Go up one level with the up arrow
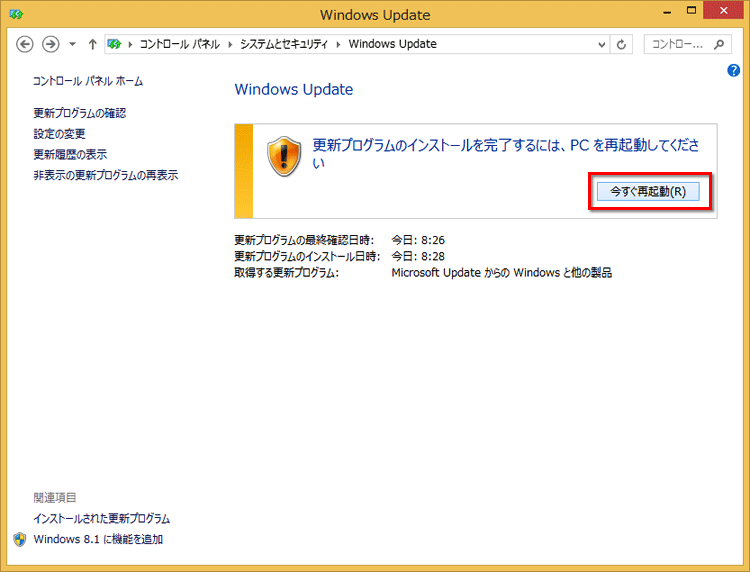Screen dimensions: 750x572 pyautogui.click(x=92, y=44)
